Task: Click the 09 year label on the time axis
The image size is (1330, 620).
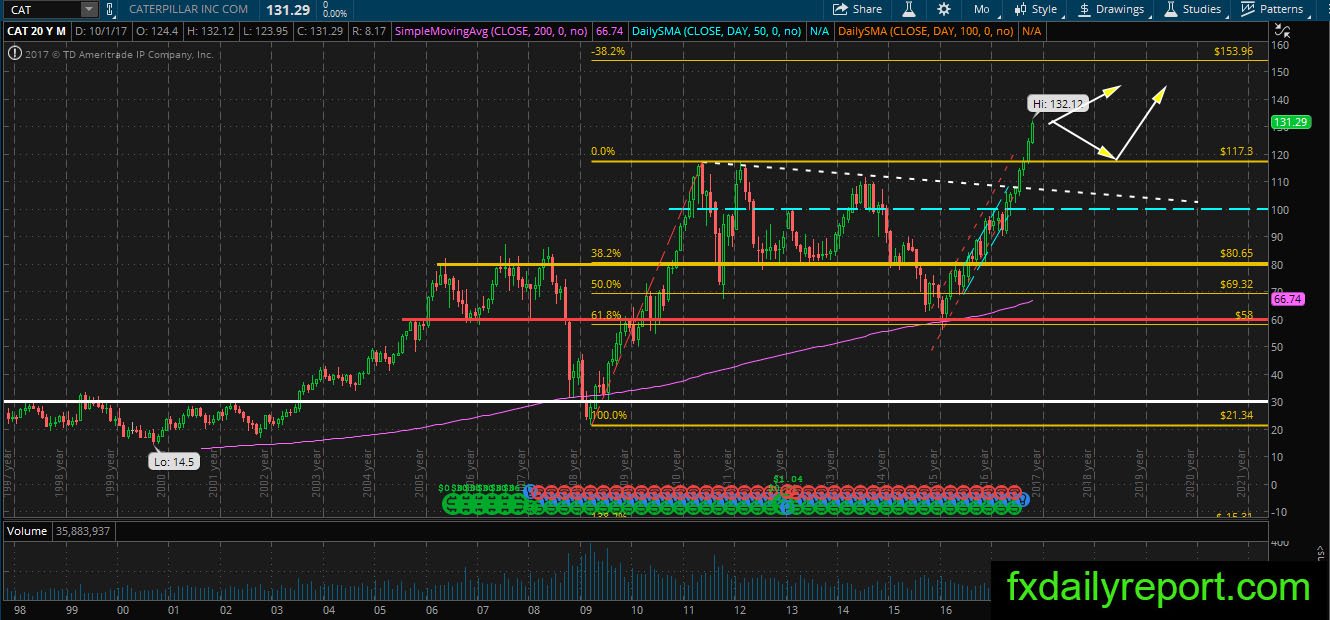Action: pos(585,609)
